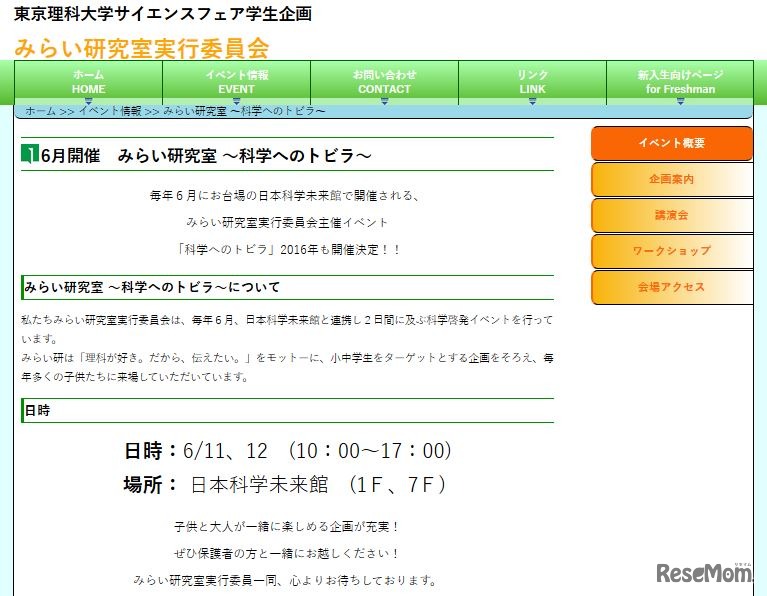
Task: Click the paragraph starting みらい研は「理科が好き
Action: point(287,367)
